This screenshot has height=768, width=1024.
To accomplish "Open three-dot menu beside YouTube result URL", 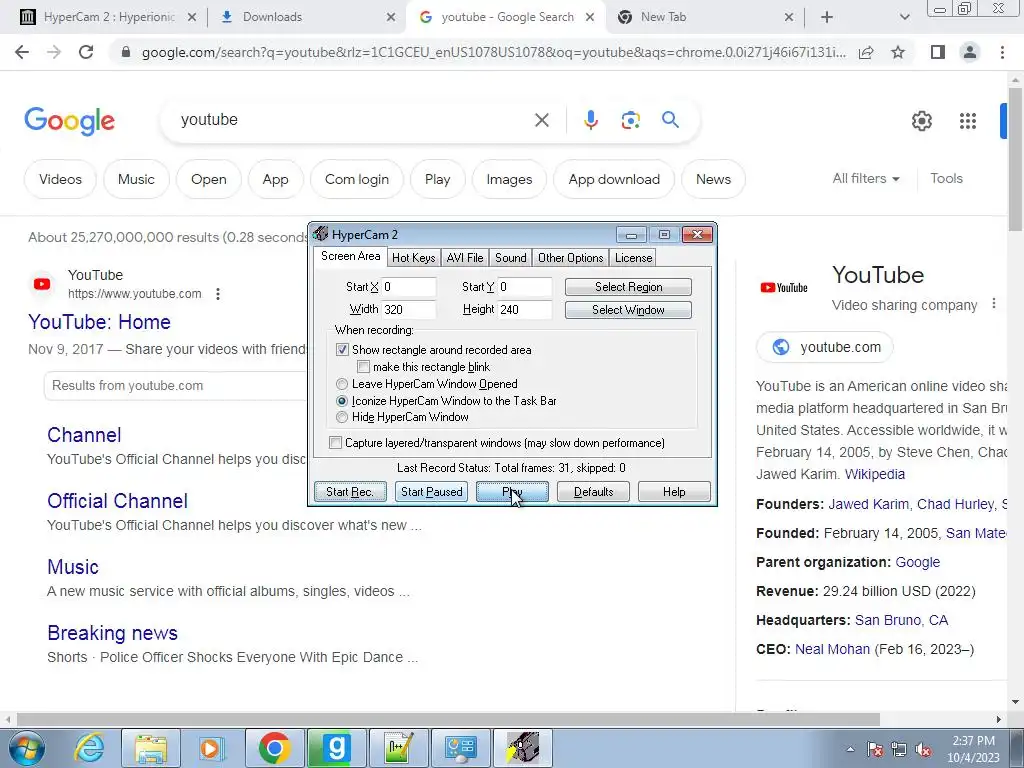I will click(218, 294).
